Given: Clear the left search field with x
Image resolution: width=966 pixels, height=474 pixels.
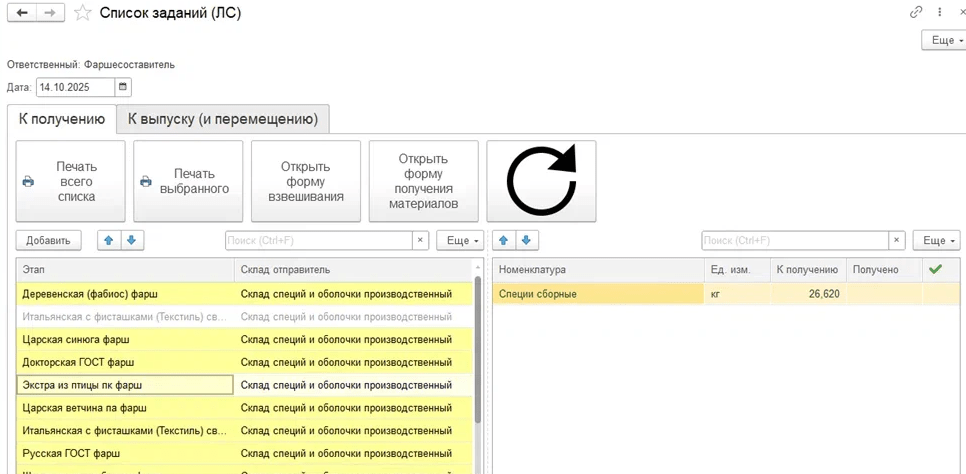Looking at the screenshot, I should pos(420,241).
